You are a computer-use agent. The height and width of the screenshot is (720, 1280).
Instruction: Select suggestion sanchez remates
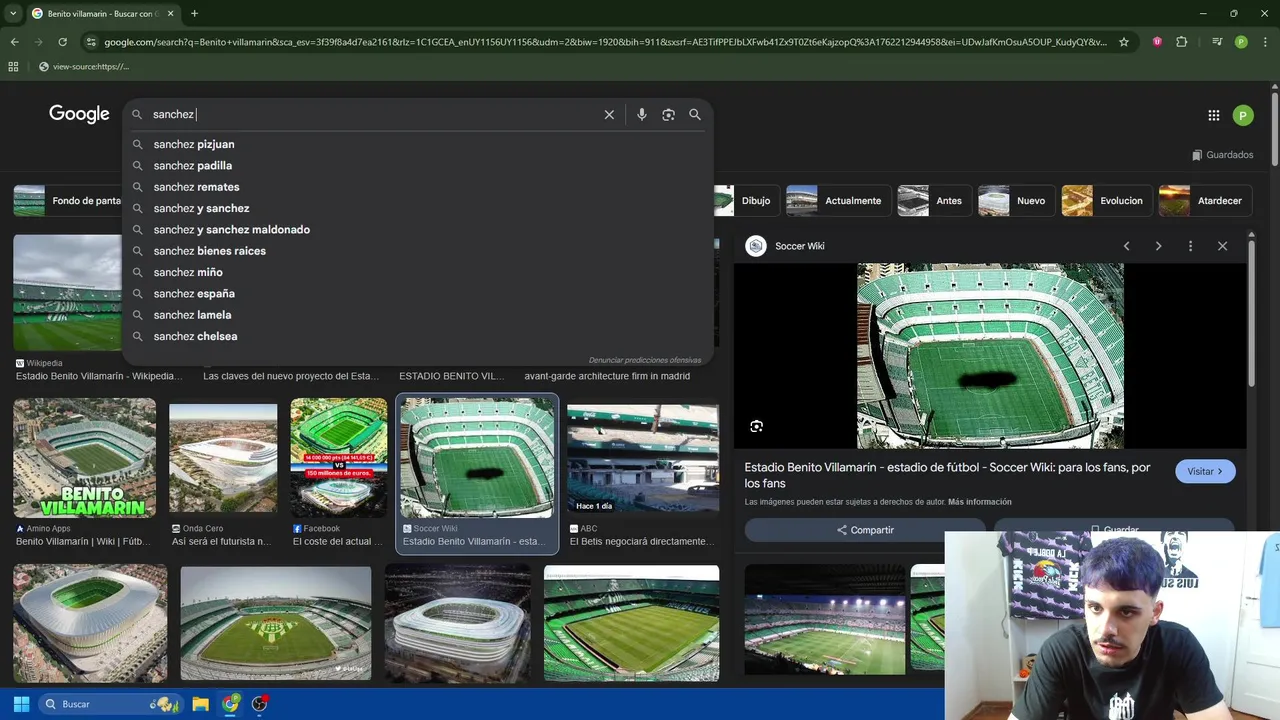pyautogui.click(x=418, y=187)
